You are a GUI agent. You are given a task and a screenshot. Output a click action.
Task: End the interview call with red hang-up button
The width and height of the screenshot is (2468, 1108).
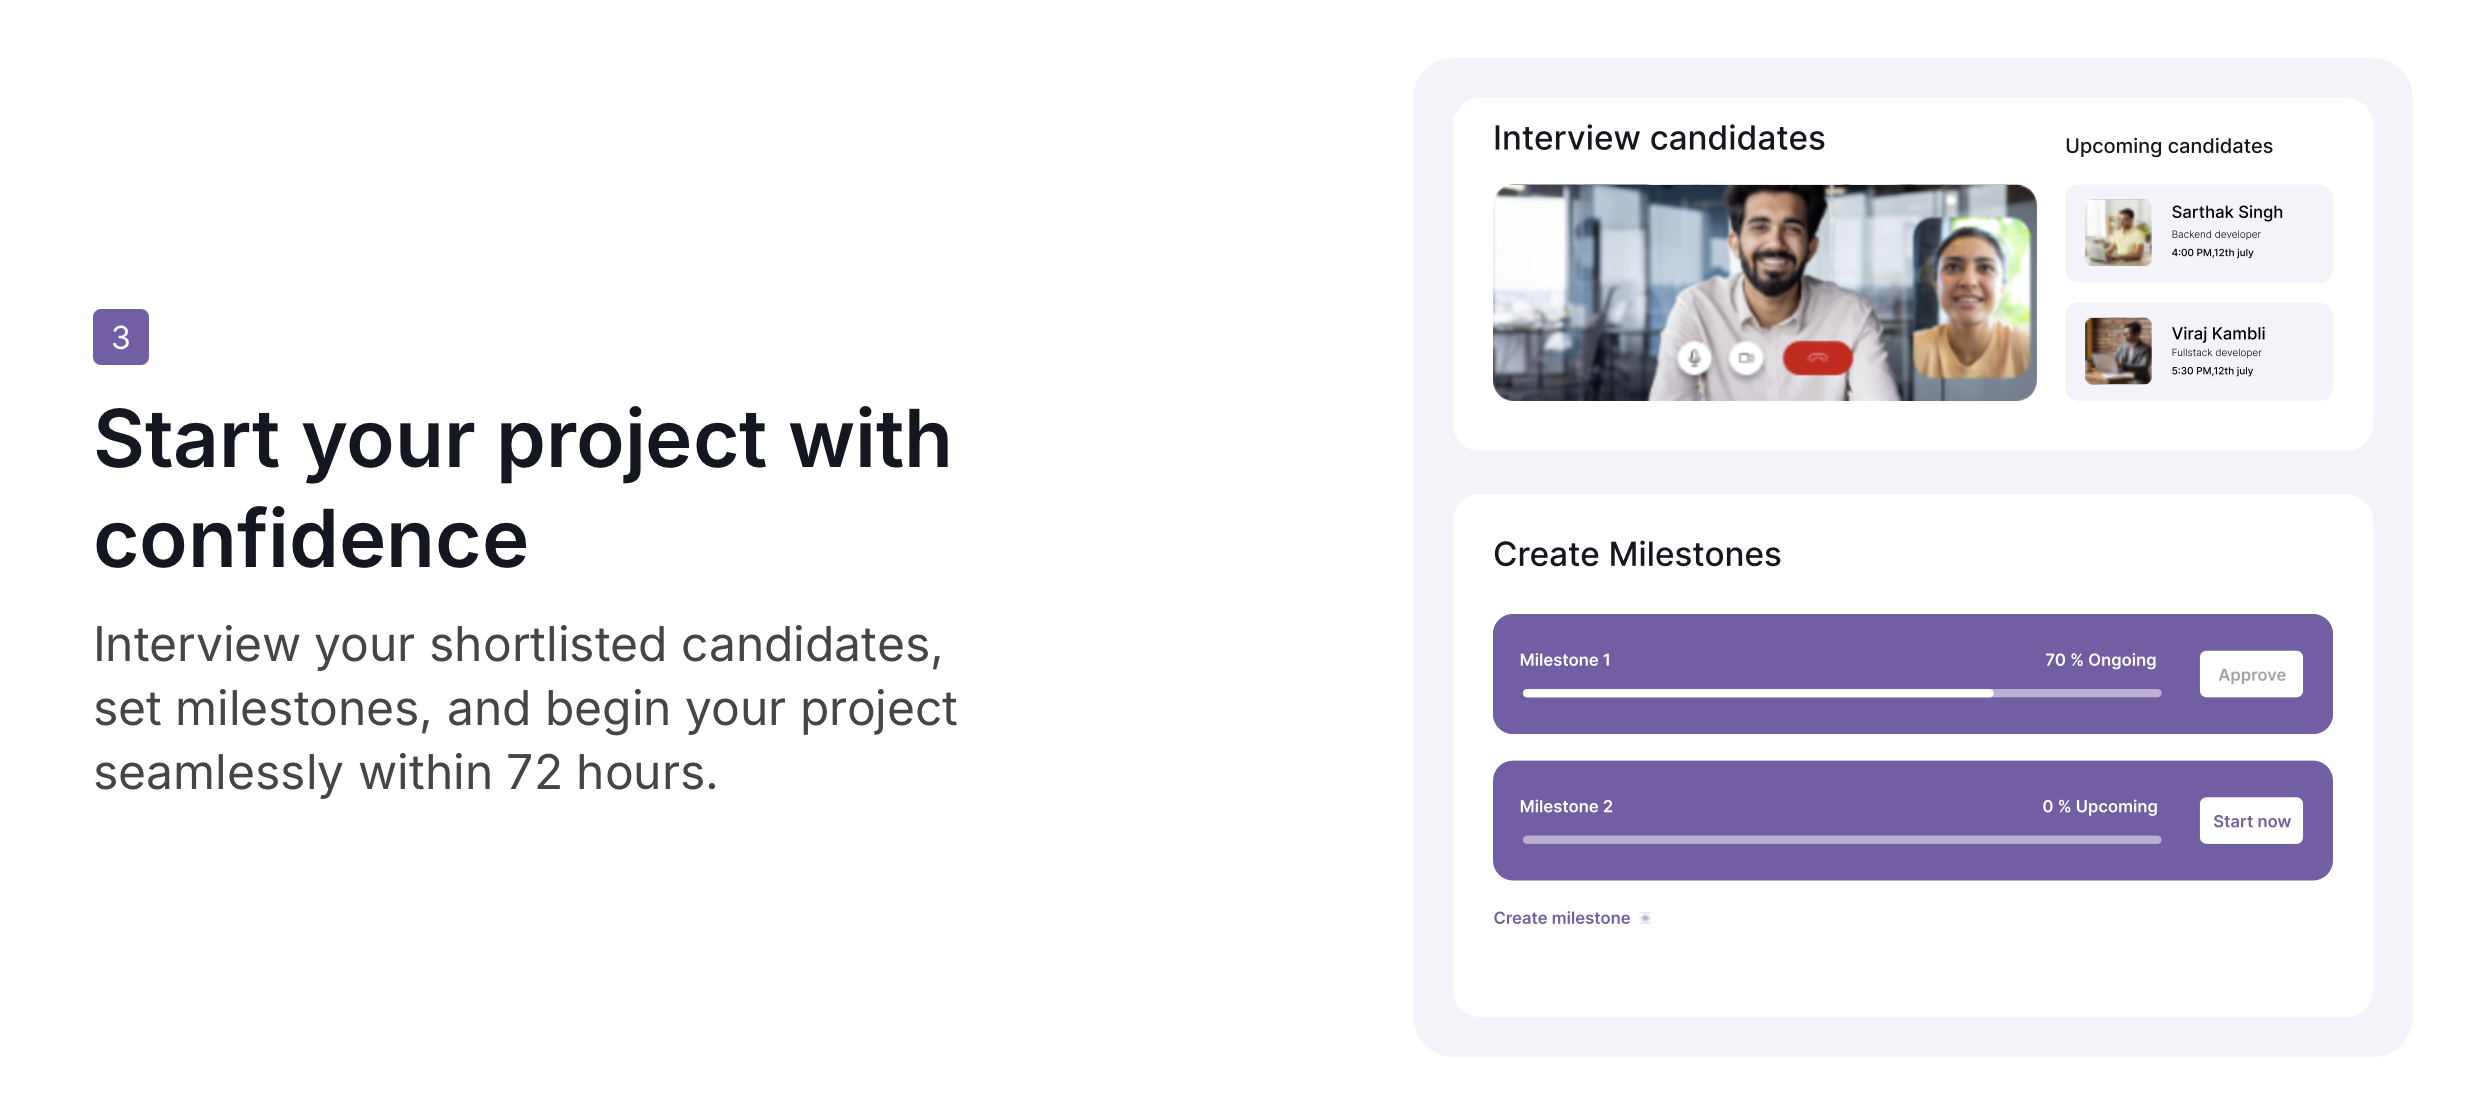click(x=1817, y=358)
